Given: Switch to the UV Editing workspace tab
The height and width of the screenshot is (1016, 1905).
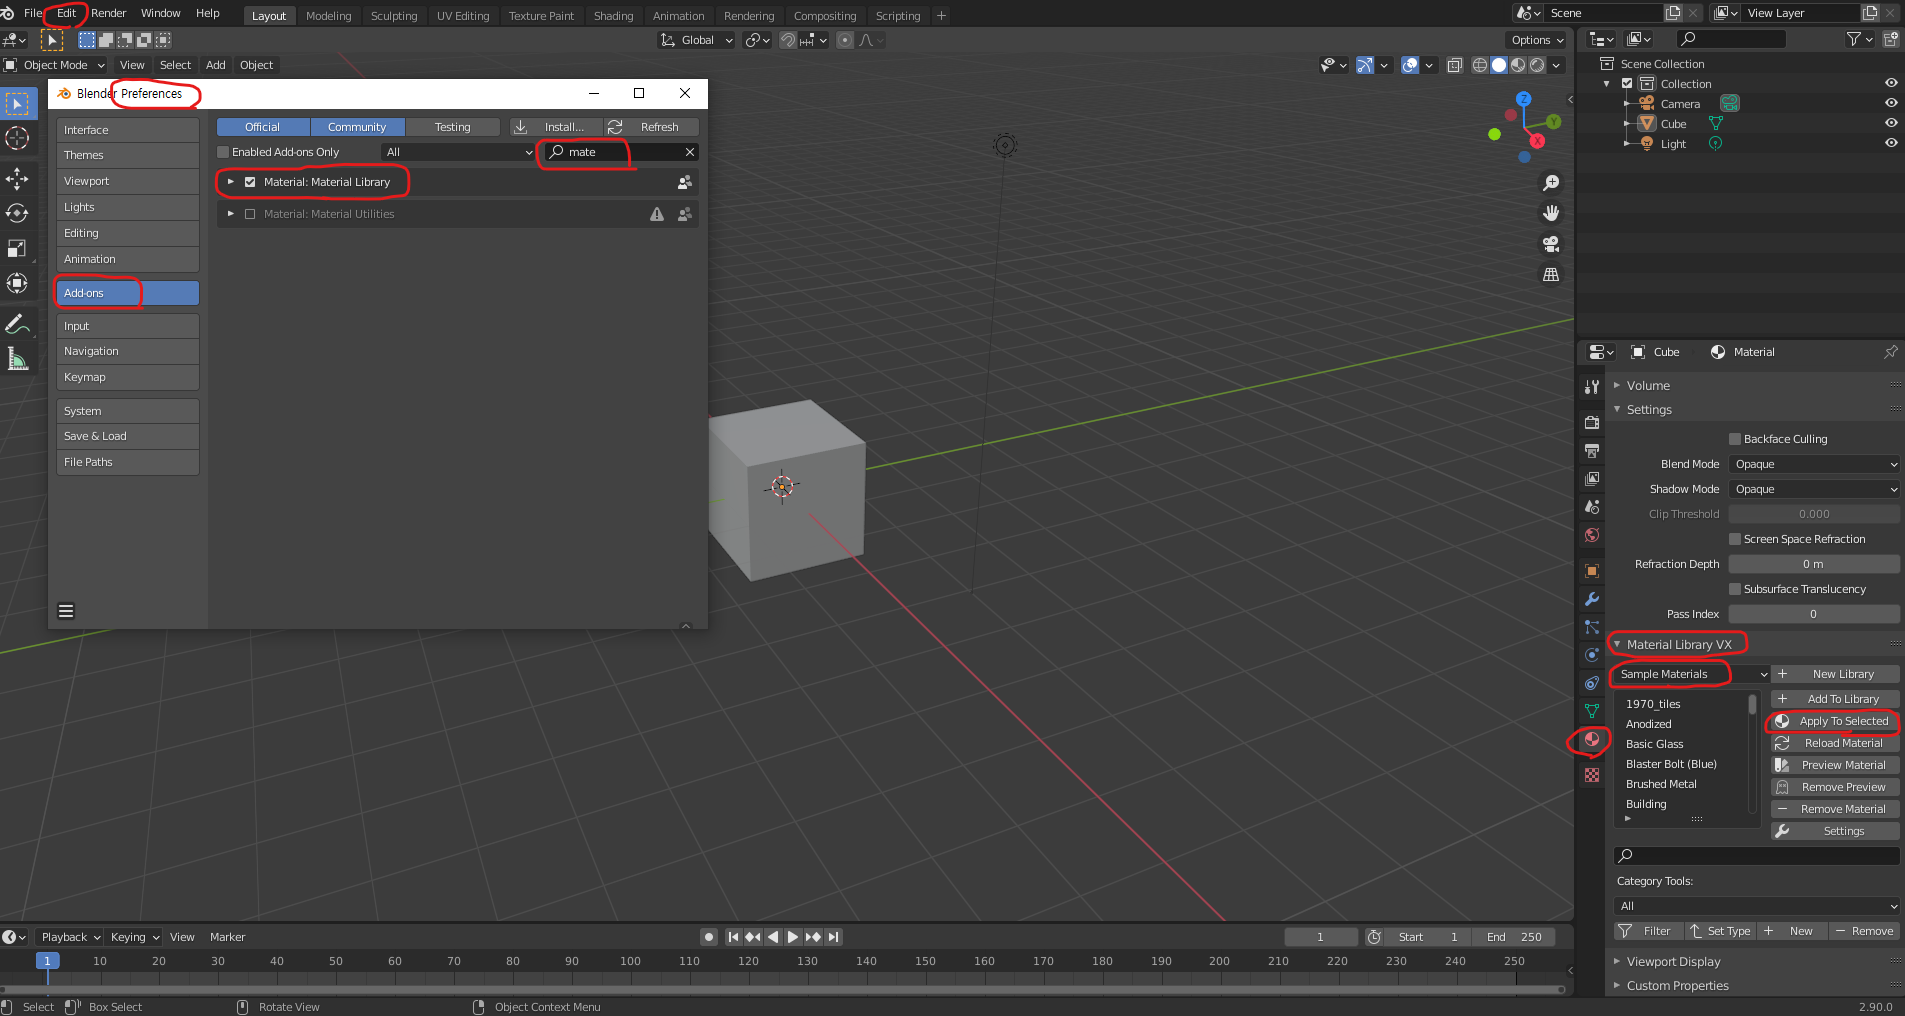Looking at the screenshot, I should pos(463,16).
